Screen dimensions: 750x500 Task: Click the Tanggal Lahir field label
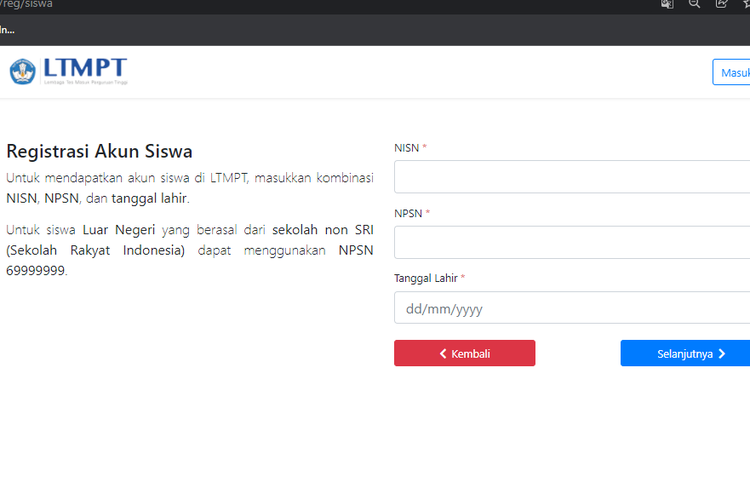click(426, 278)
